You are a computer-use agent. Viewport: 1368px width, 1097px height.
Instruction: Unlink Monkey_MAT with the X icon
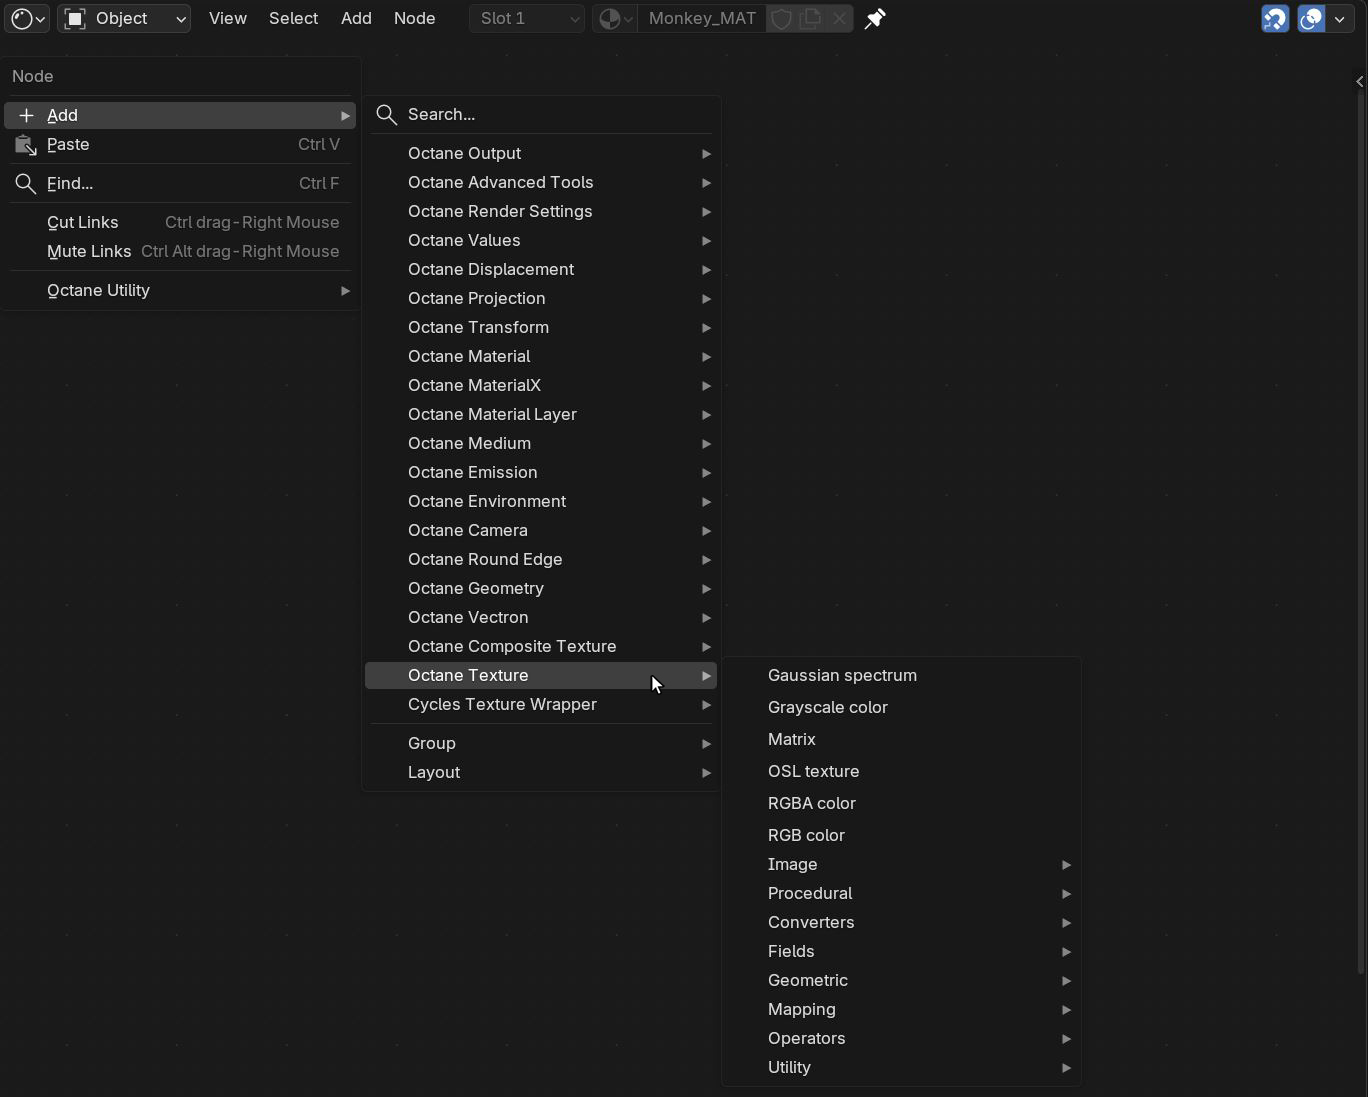tap(840, 18)
